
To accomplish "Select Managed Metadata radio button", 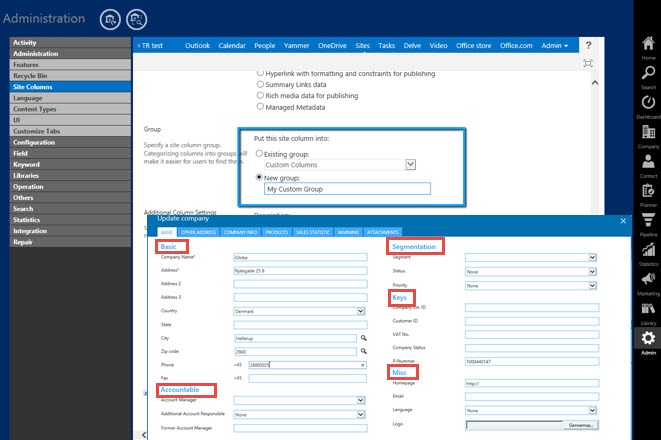I will pyautogui.click(x=260, y=107).
